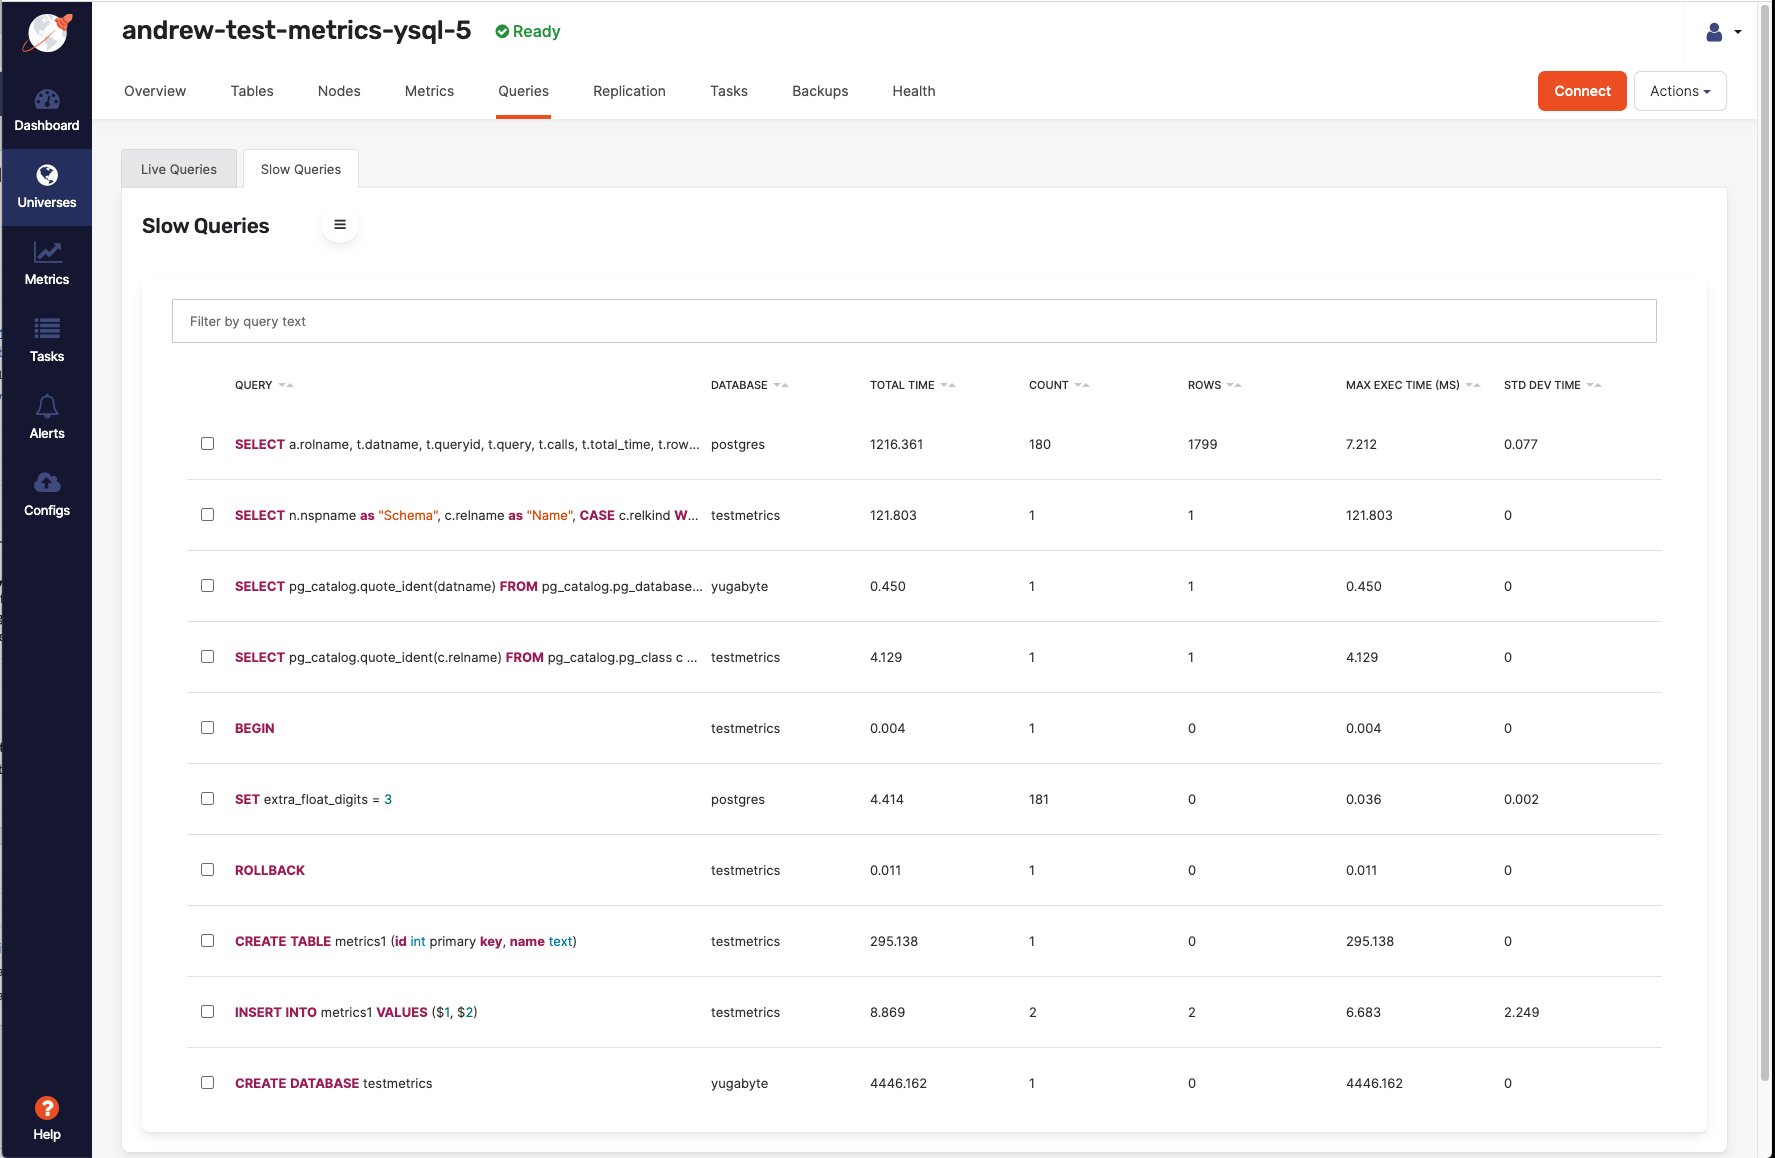
Task: Sort by the DATABASE column arrows
Action: [x=781, y=385]
